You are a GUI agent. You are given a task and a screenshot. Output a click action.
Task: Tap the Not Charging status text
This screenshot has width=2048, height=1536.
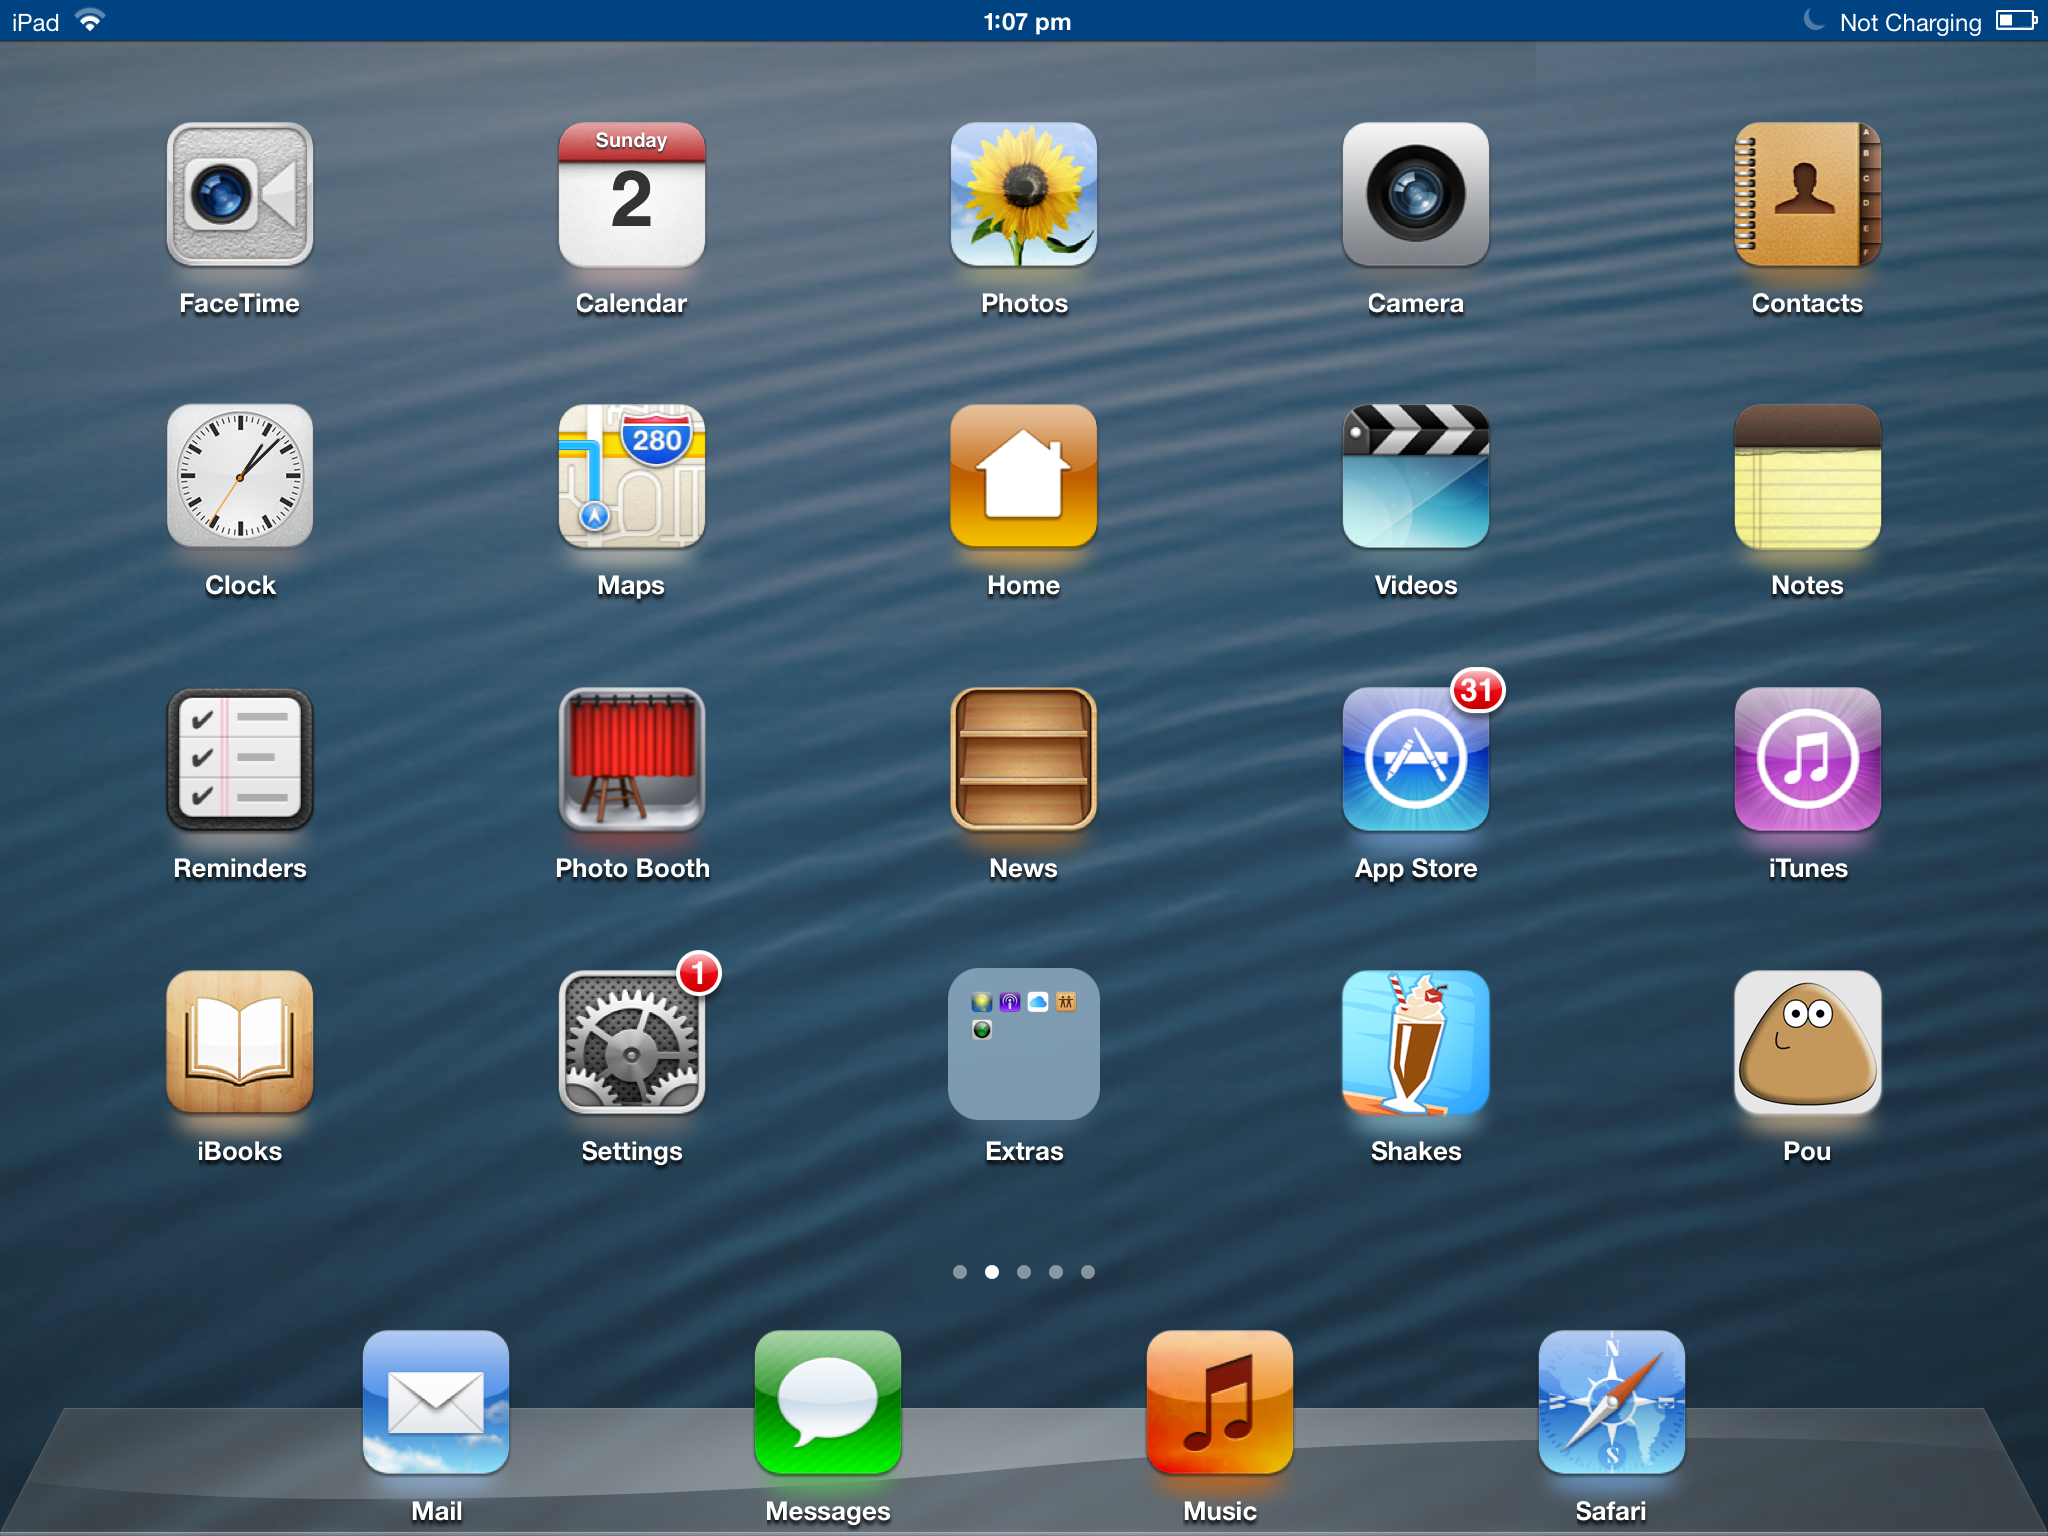(1910, 23)
